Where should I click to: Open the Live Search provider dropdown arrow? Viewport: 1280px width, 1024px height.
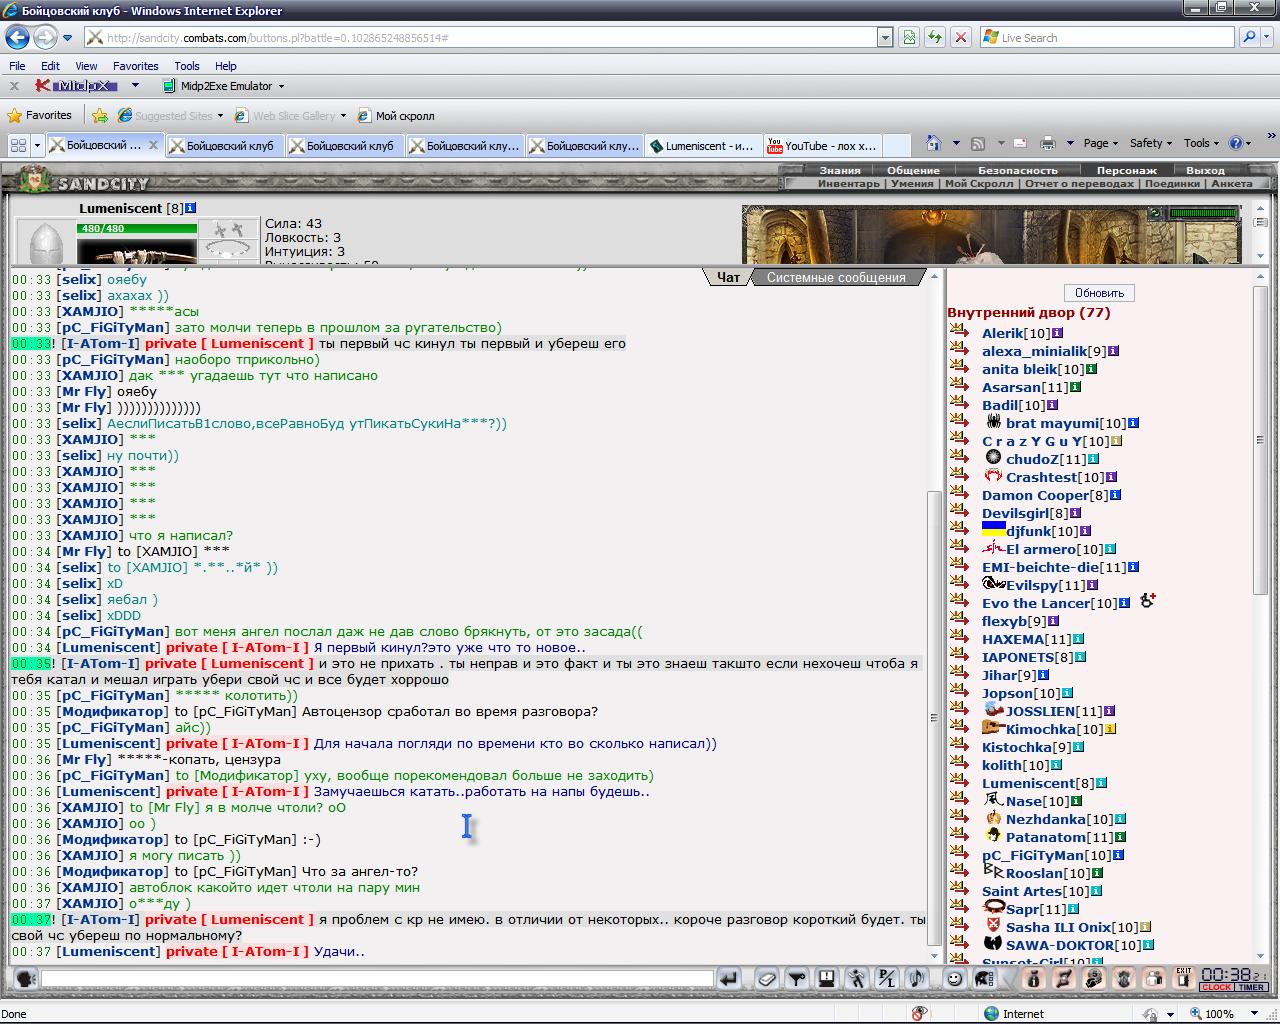pos(1266,38)
